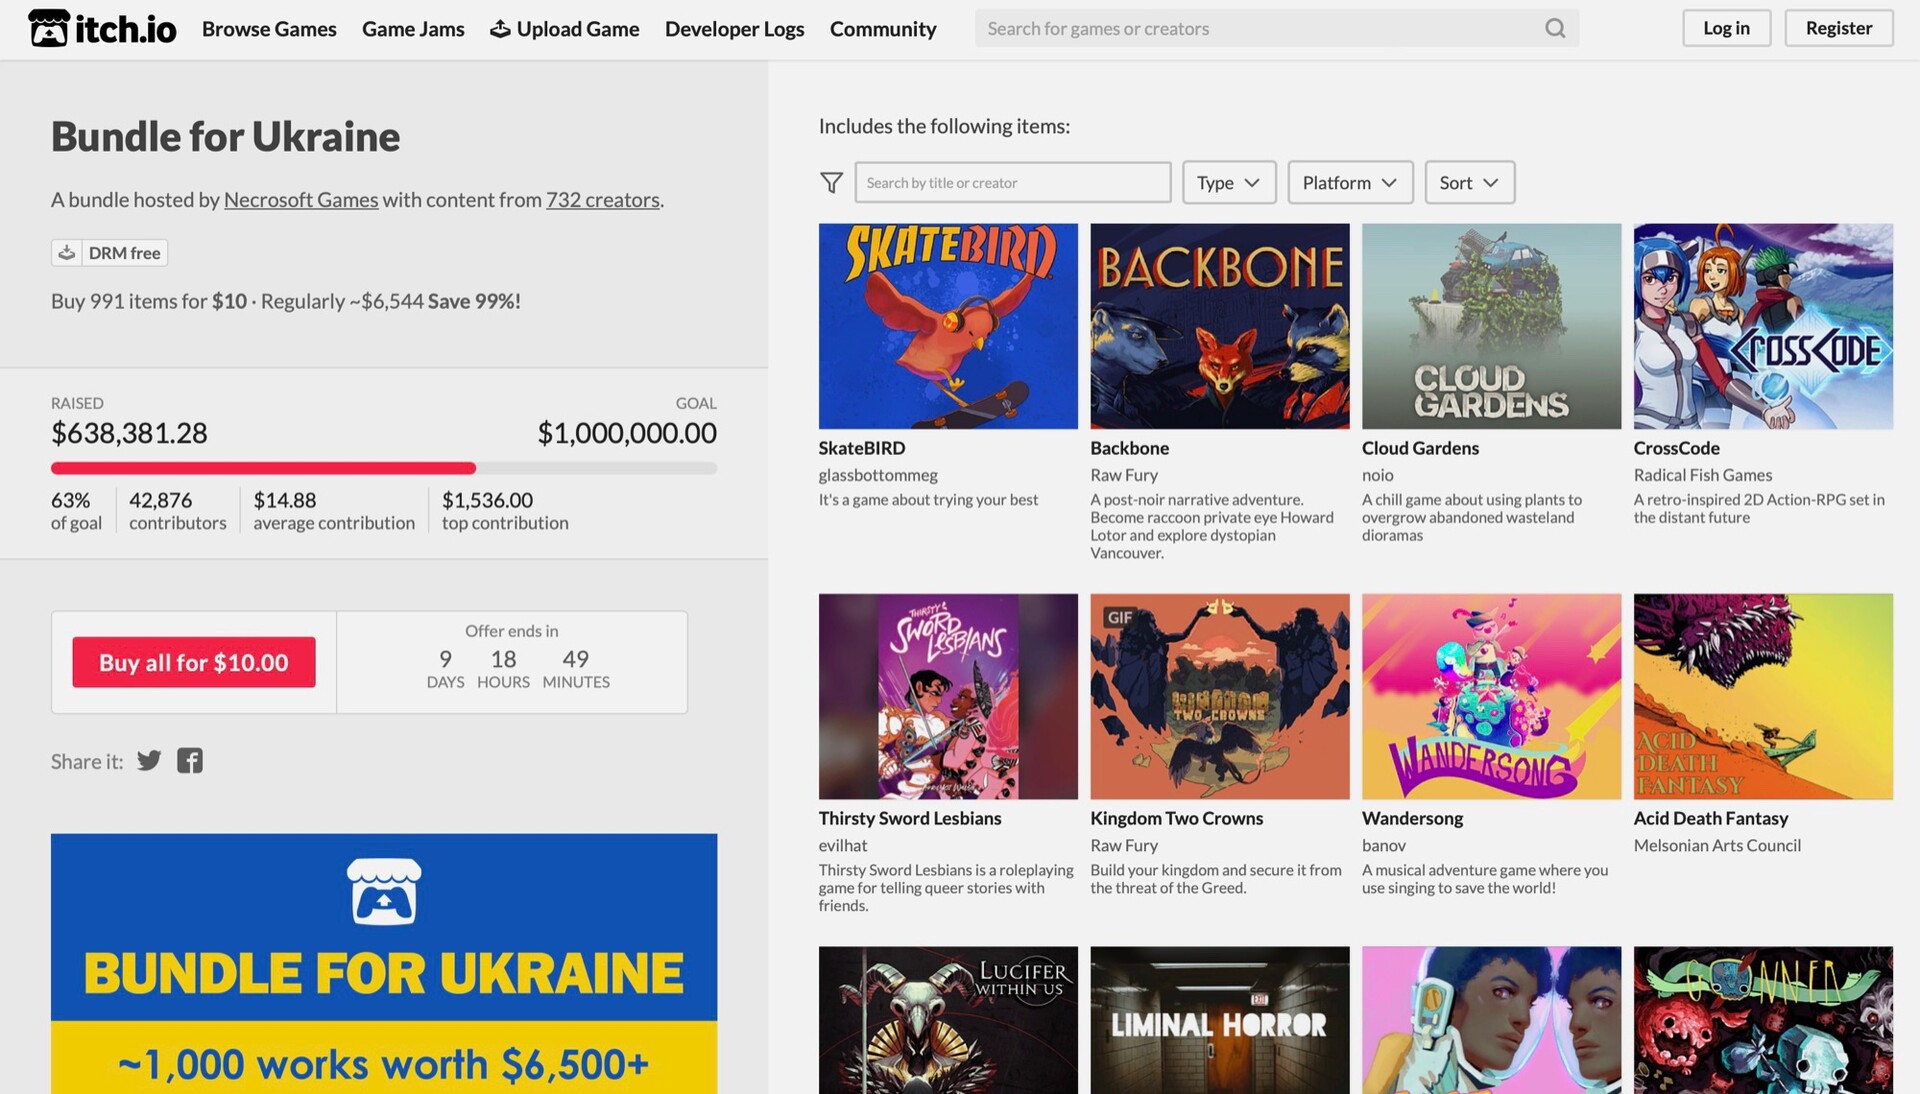Go to Browse Games menu

(x=269, y=28)
